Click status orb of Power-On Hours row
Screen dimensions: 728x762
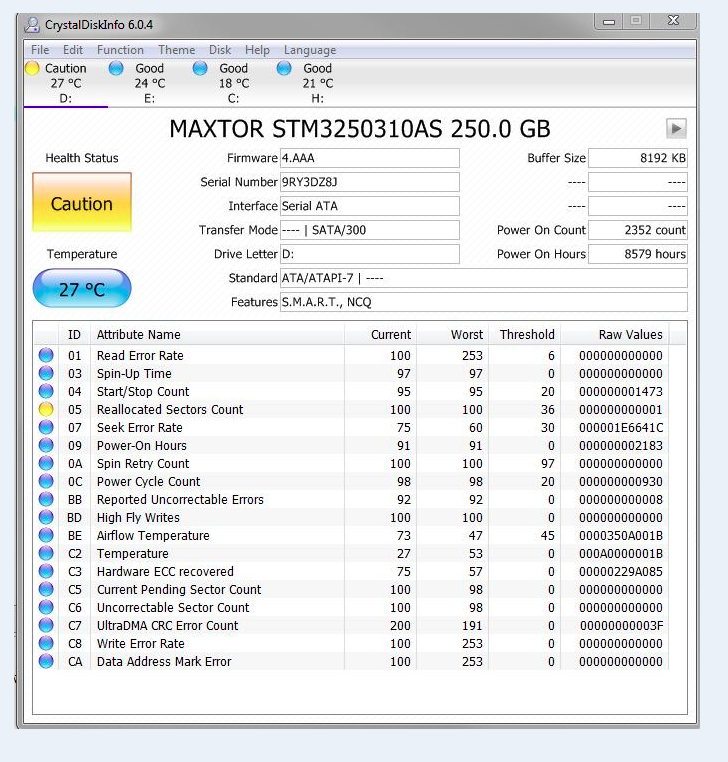[x=46, y=445]
